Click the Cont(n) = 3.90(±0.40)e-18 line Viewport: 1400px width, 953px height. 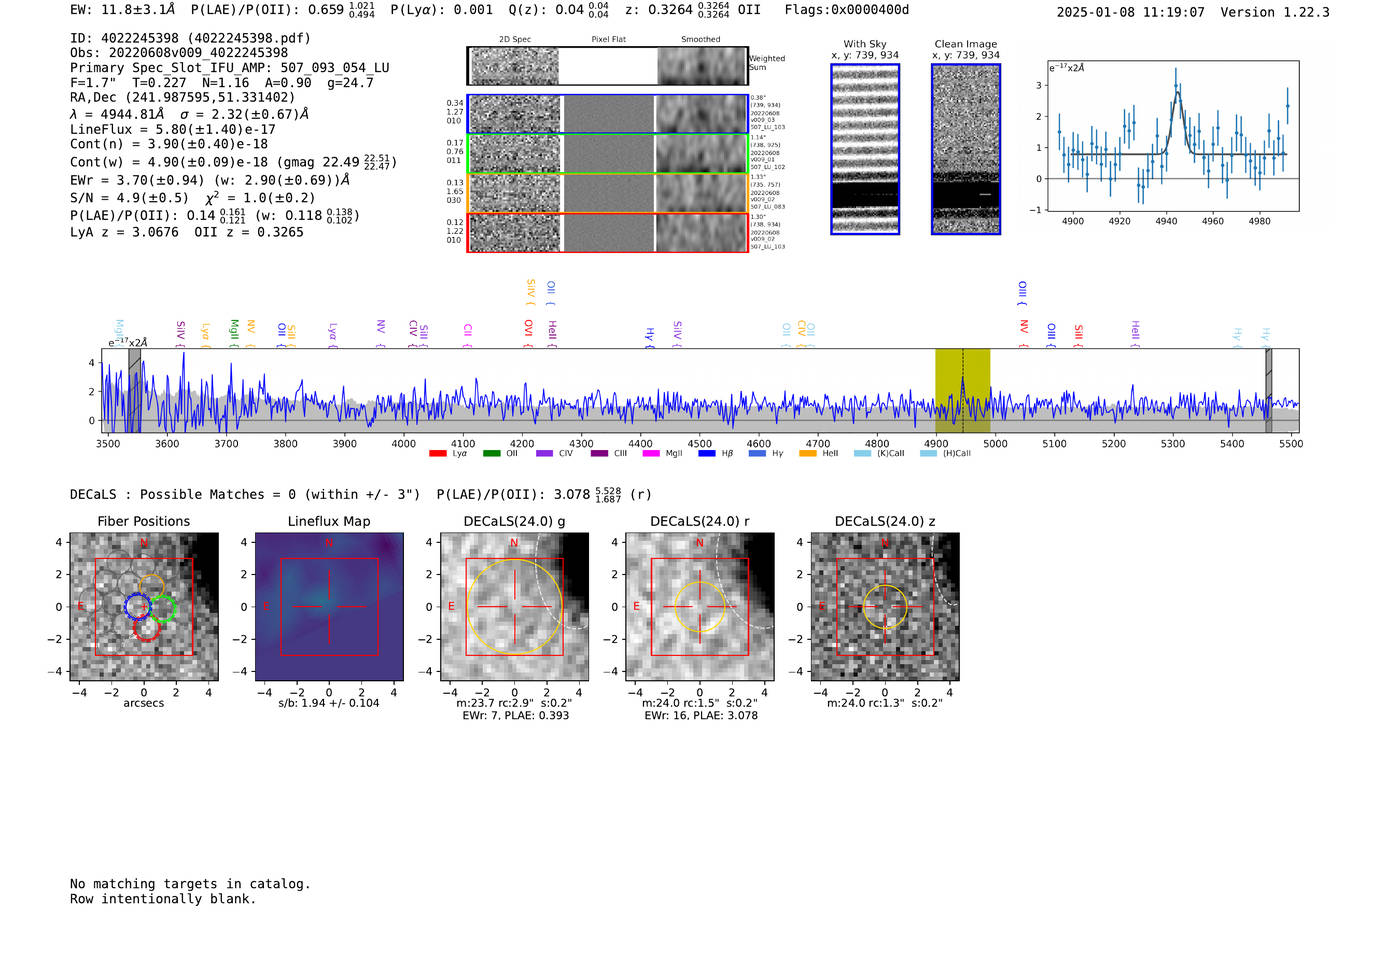click(169, 144)
